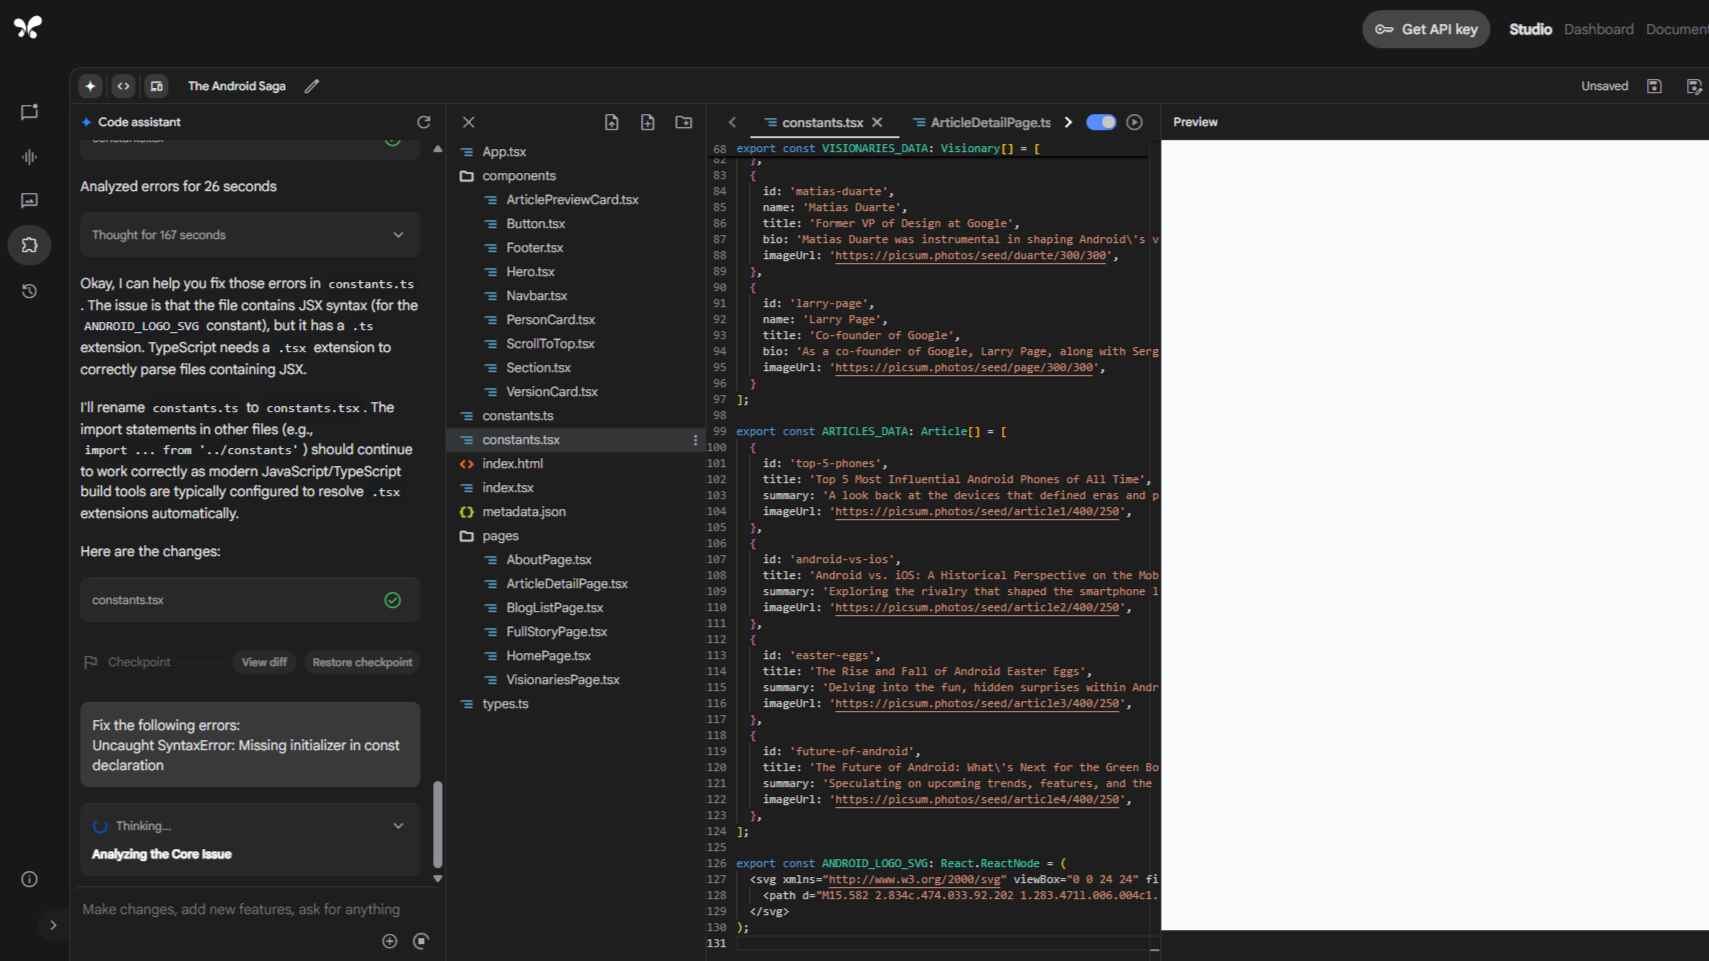Open ScrollToTop.tsx file

(x=550, y=344)
